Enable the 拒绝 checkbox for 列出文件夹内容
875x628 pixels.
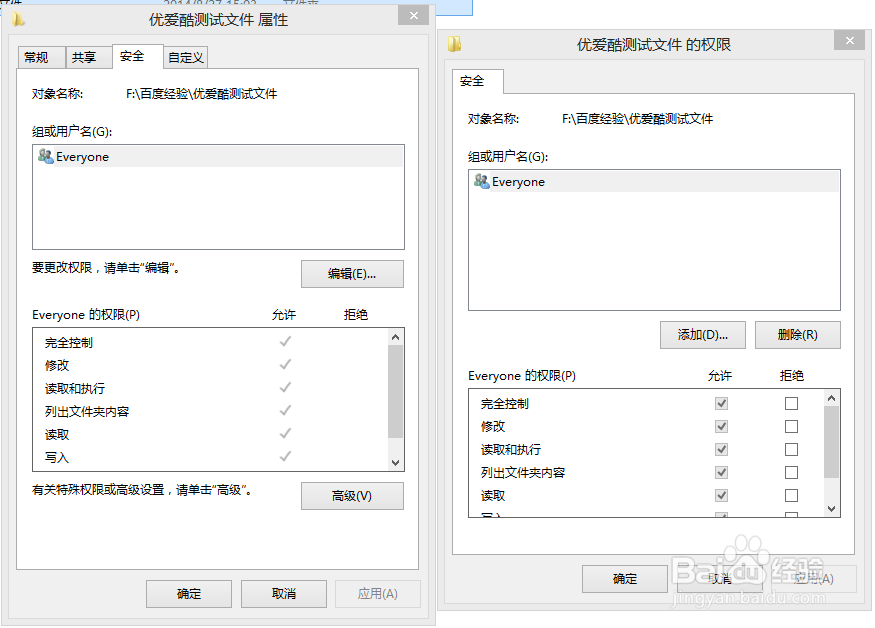pos(792,472)
